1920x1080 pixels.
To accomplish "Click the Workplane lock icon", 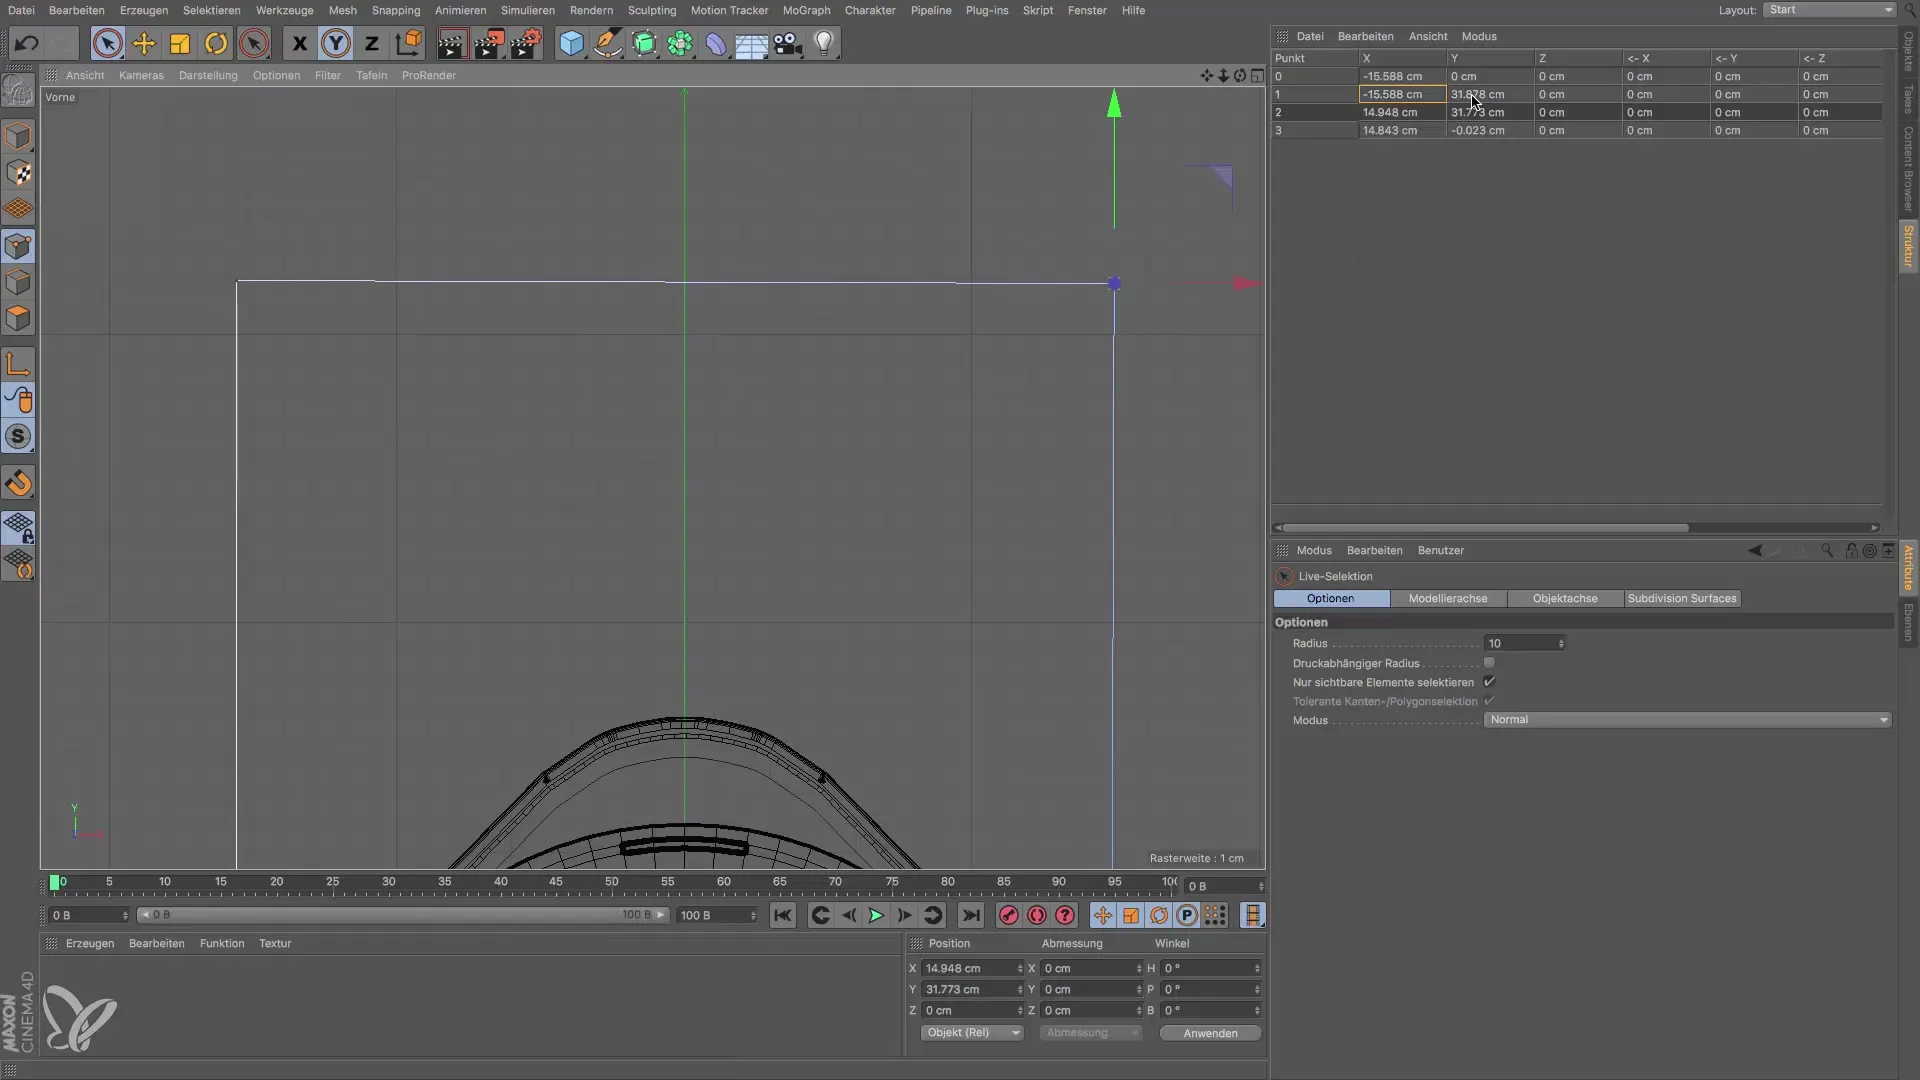I will tap(19, 527).
